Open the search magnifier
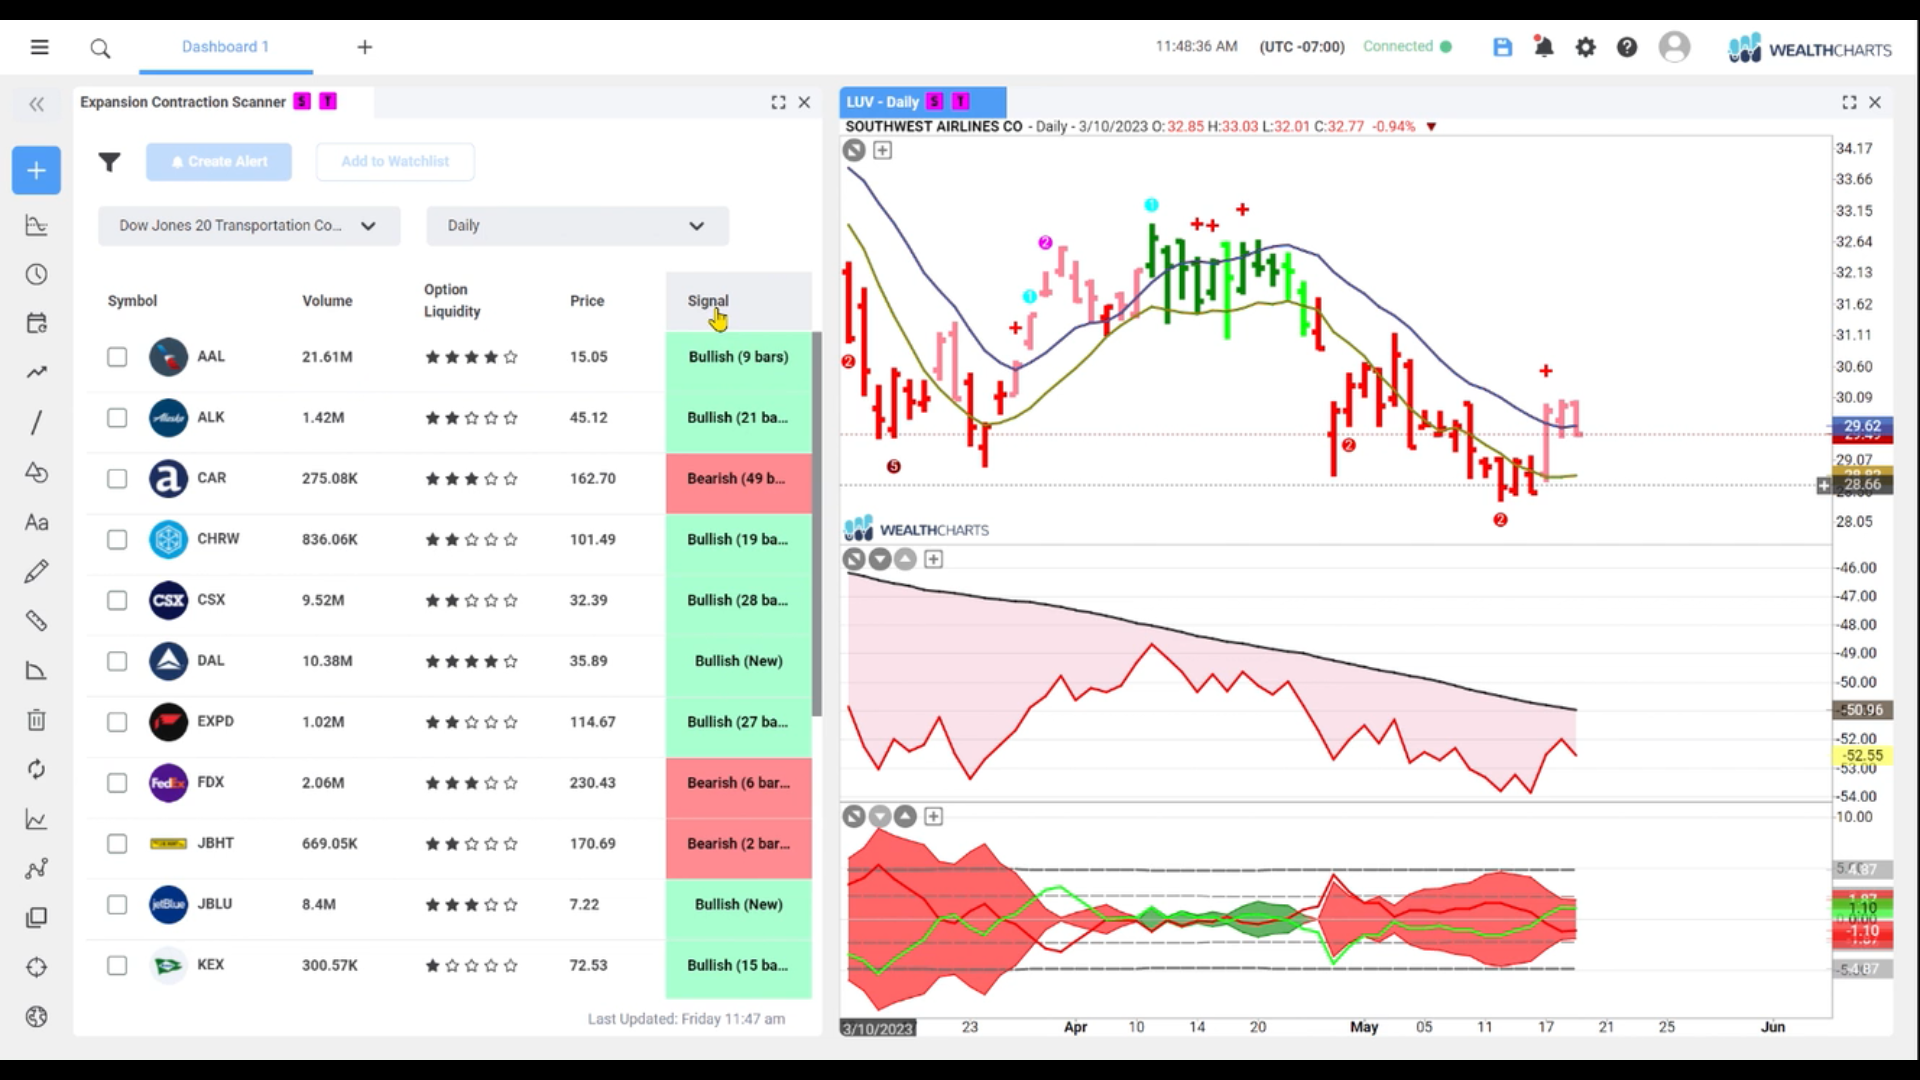This screenshot has width=1920, height=1080. click(x=100, y=47)
